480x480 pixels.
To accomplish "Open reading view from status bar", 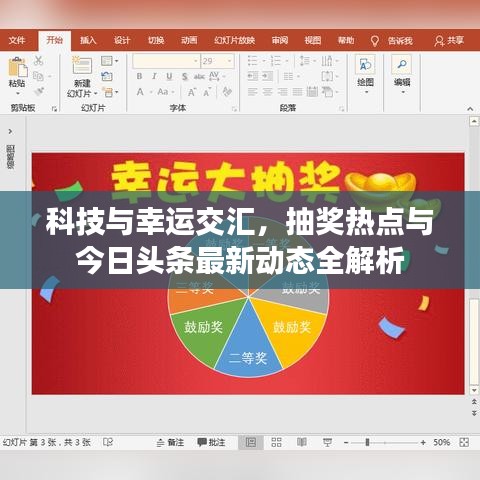I will pos(302,442).
